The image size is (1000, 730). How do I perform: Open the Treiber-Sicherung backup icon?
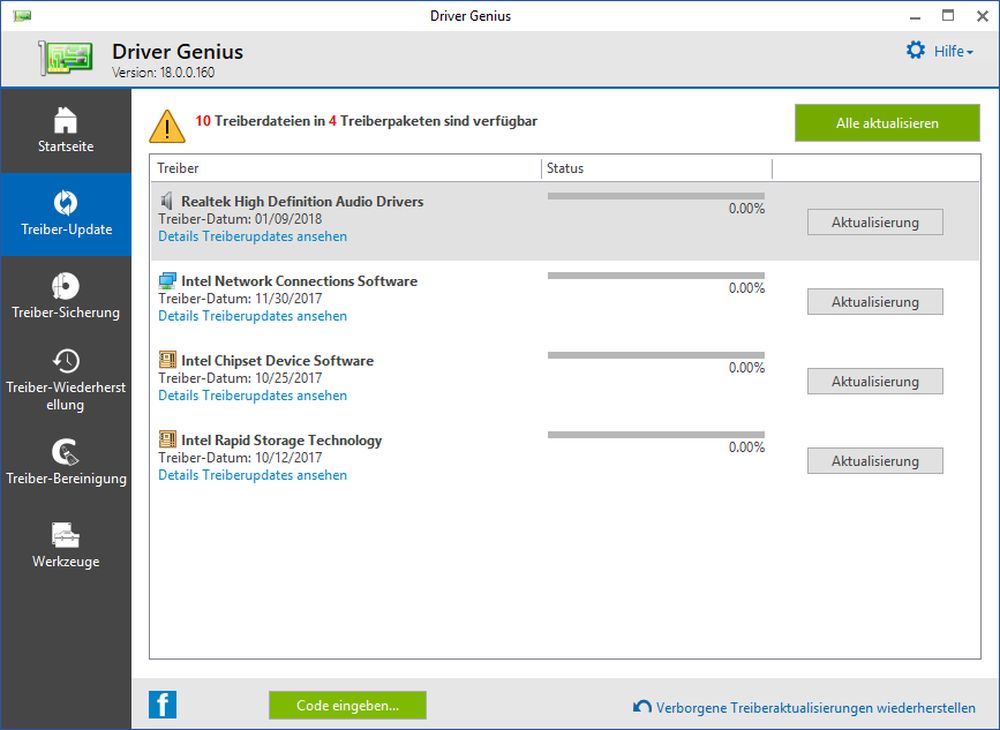[x=66, y=286]
